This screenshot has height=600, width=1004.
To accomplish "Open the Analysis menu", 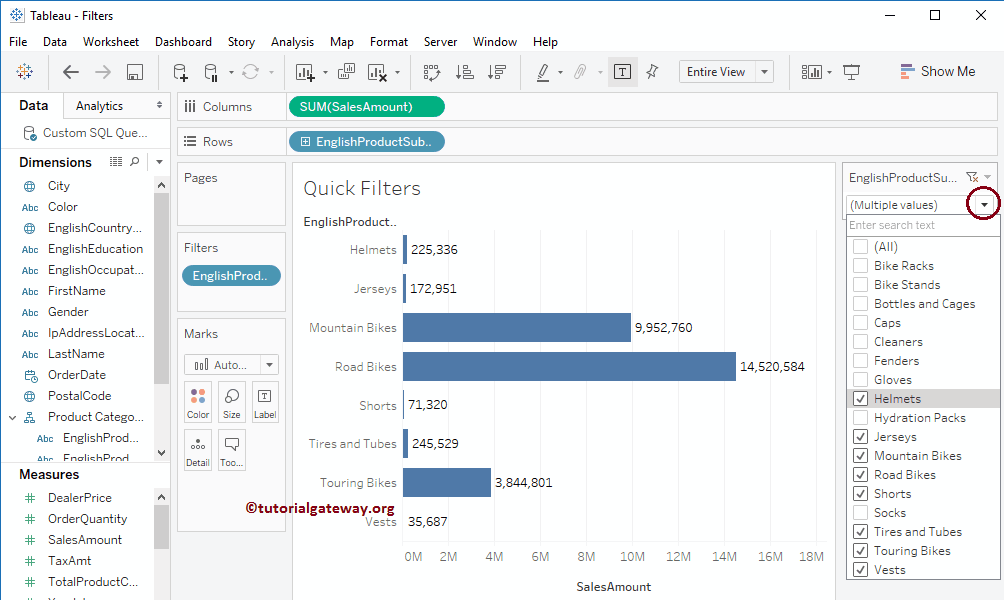I will [x=292, y=42].
